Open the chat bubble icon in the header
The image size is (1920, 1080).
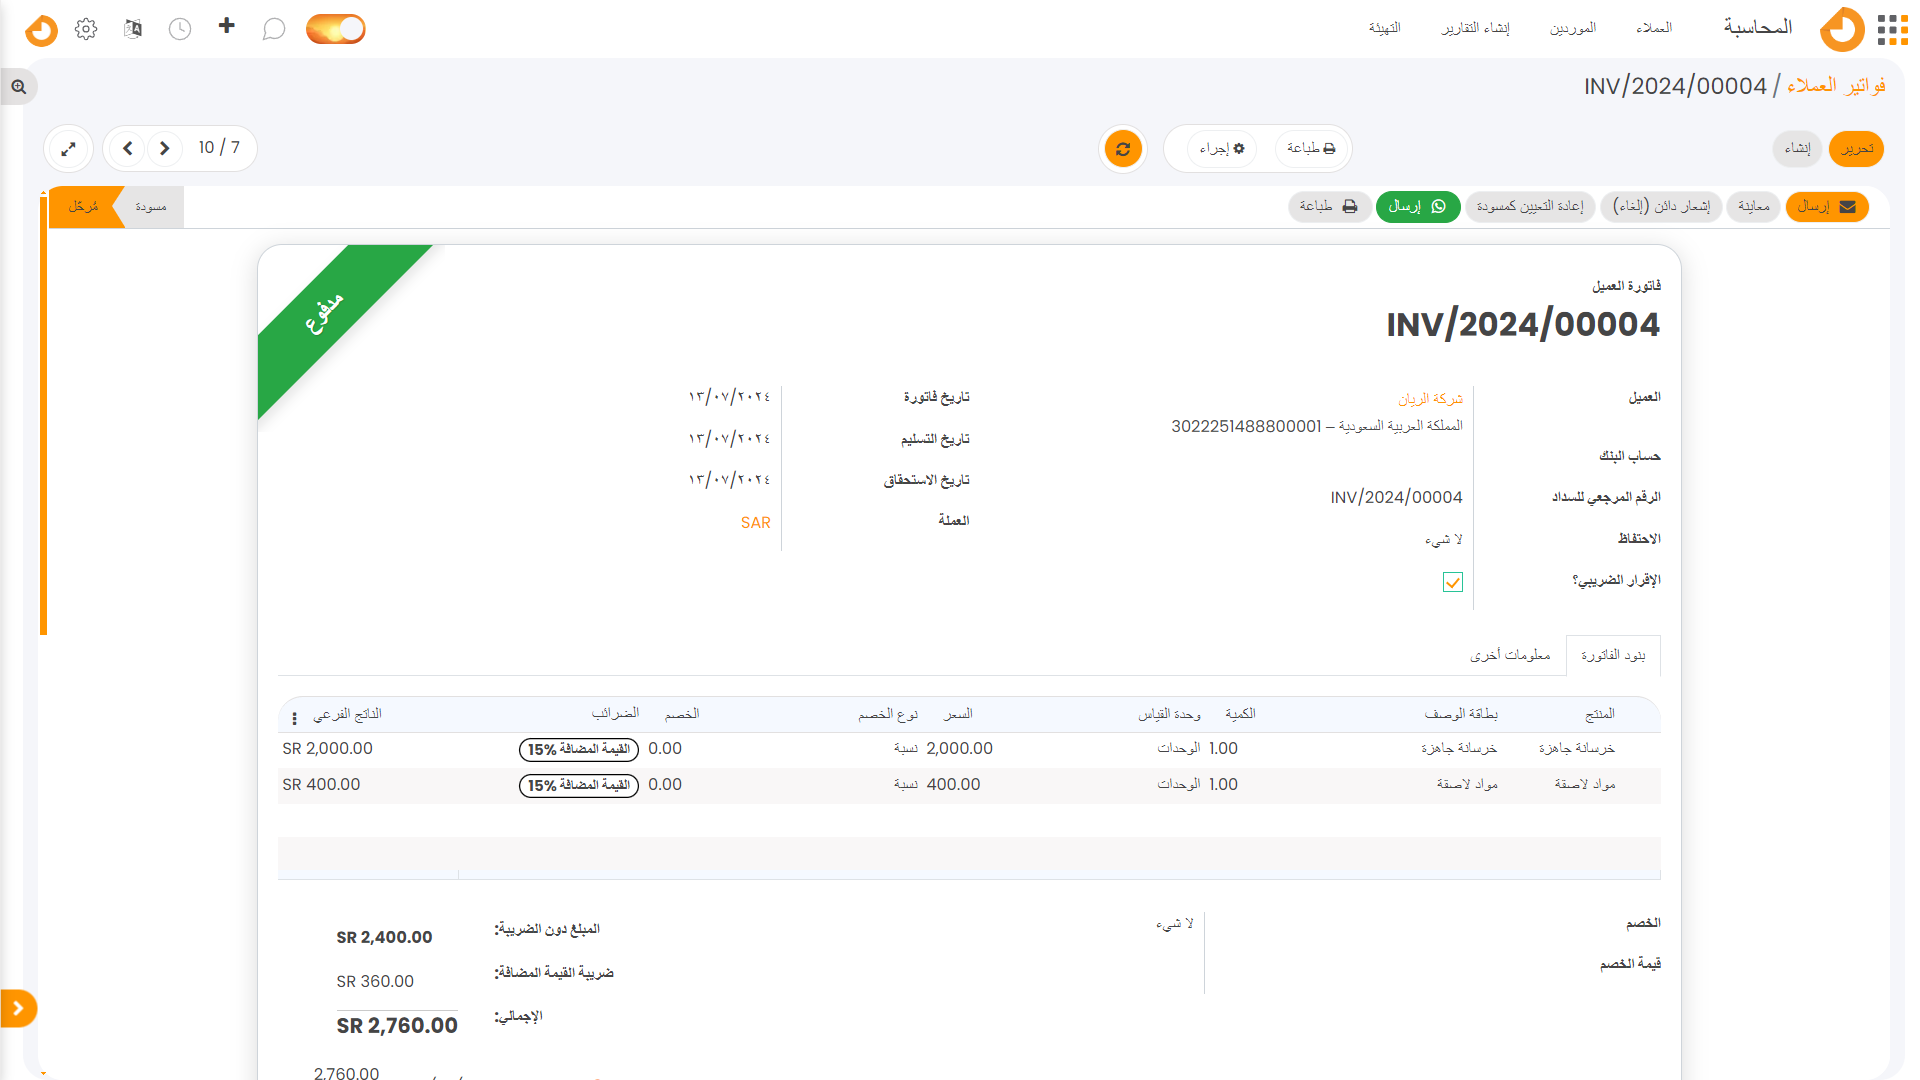click(x=274, y=29)
